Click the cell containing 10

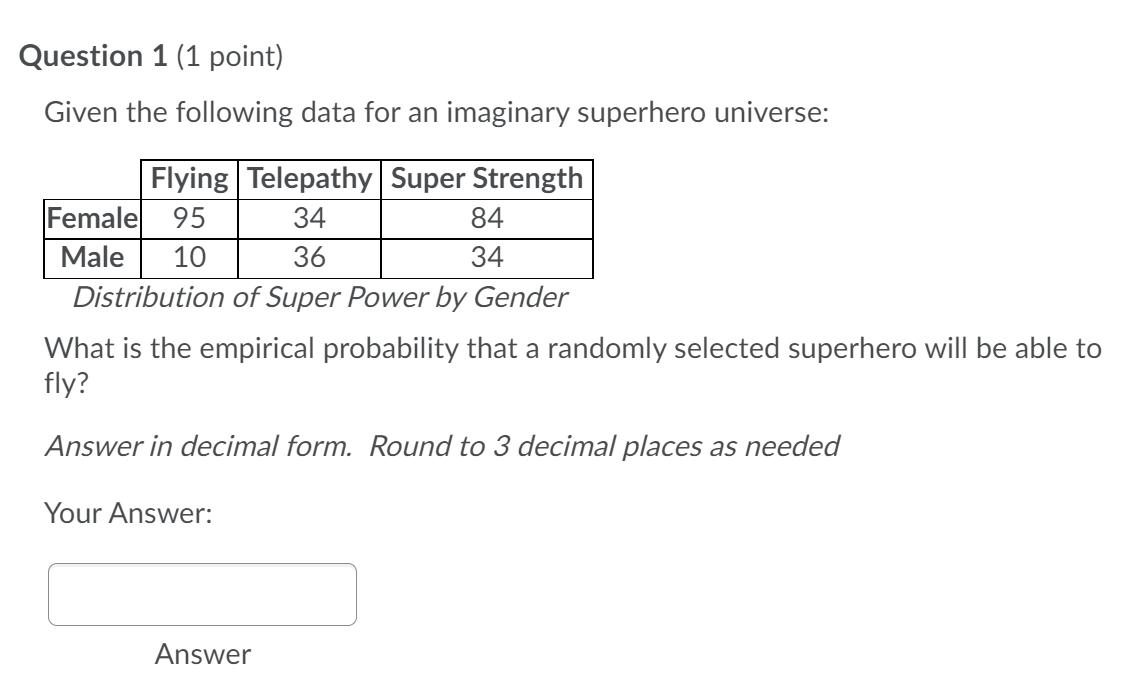[189, 259]
